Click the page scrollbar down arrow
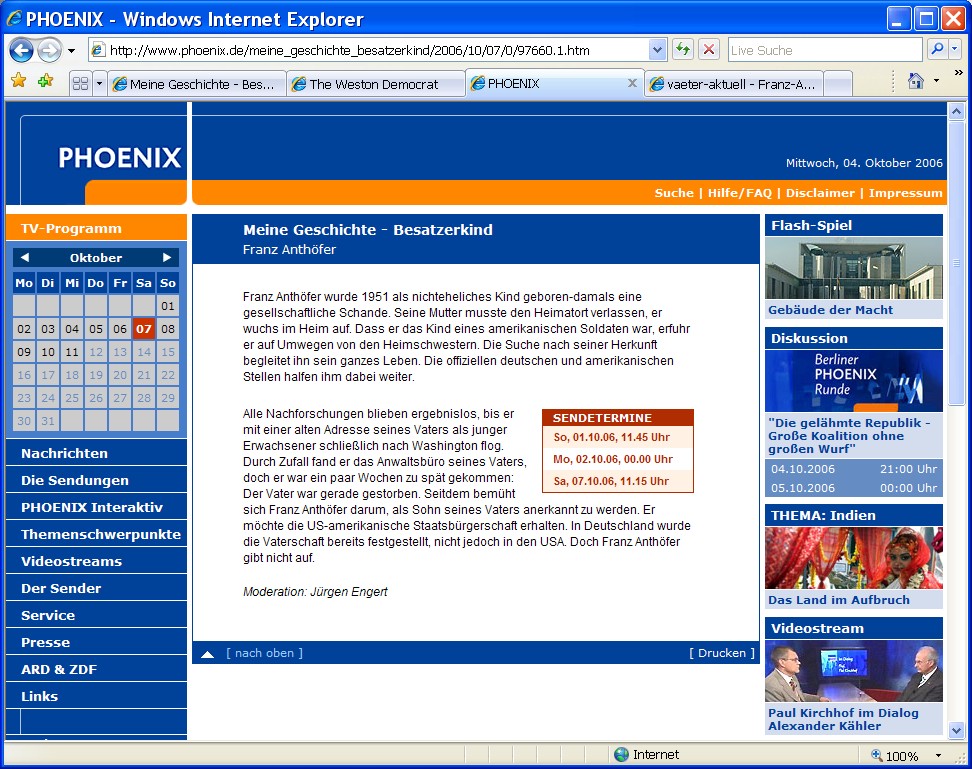Viewport: 972px width, 769px height. point(957,730)
